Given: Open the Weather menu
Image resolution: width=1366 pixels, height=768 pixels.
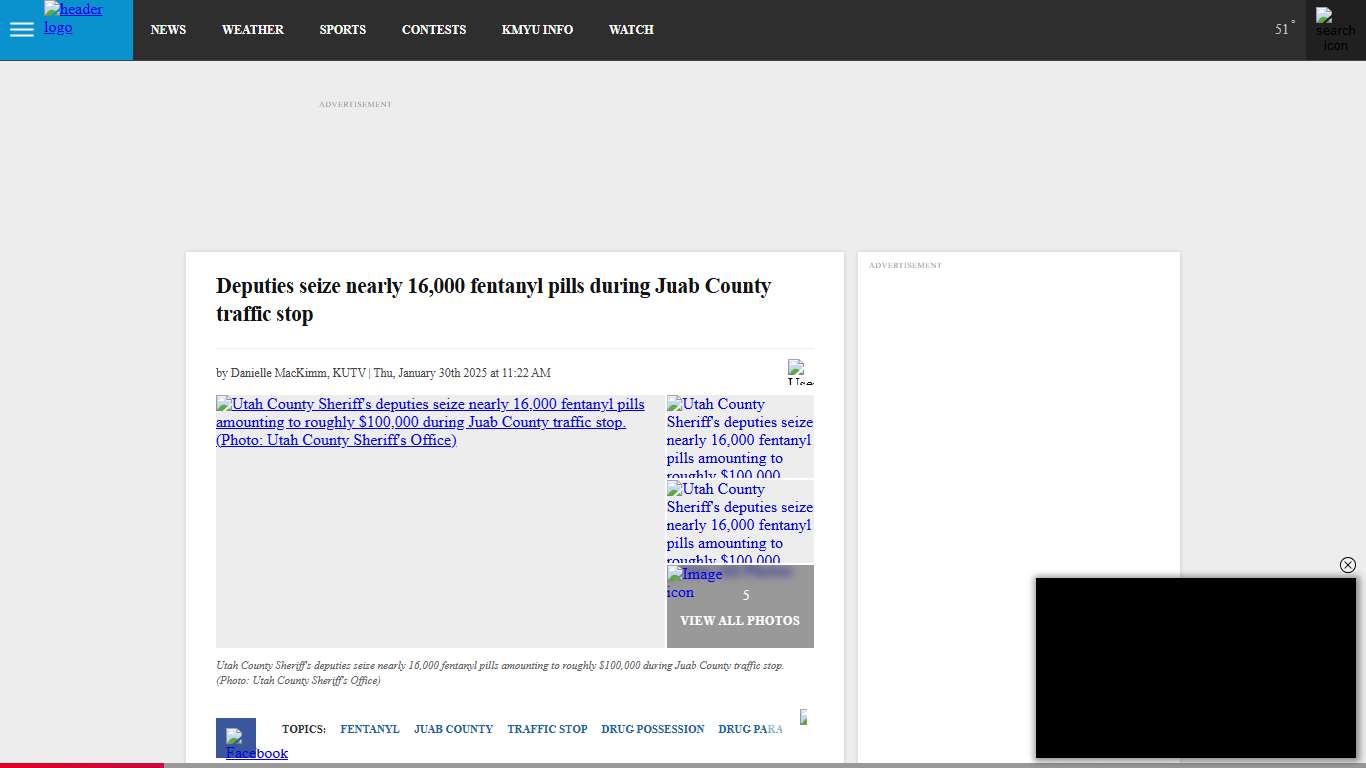Looking at the screenshot, I should (252, 30).
